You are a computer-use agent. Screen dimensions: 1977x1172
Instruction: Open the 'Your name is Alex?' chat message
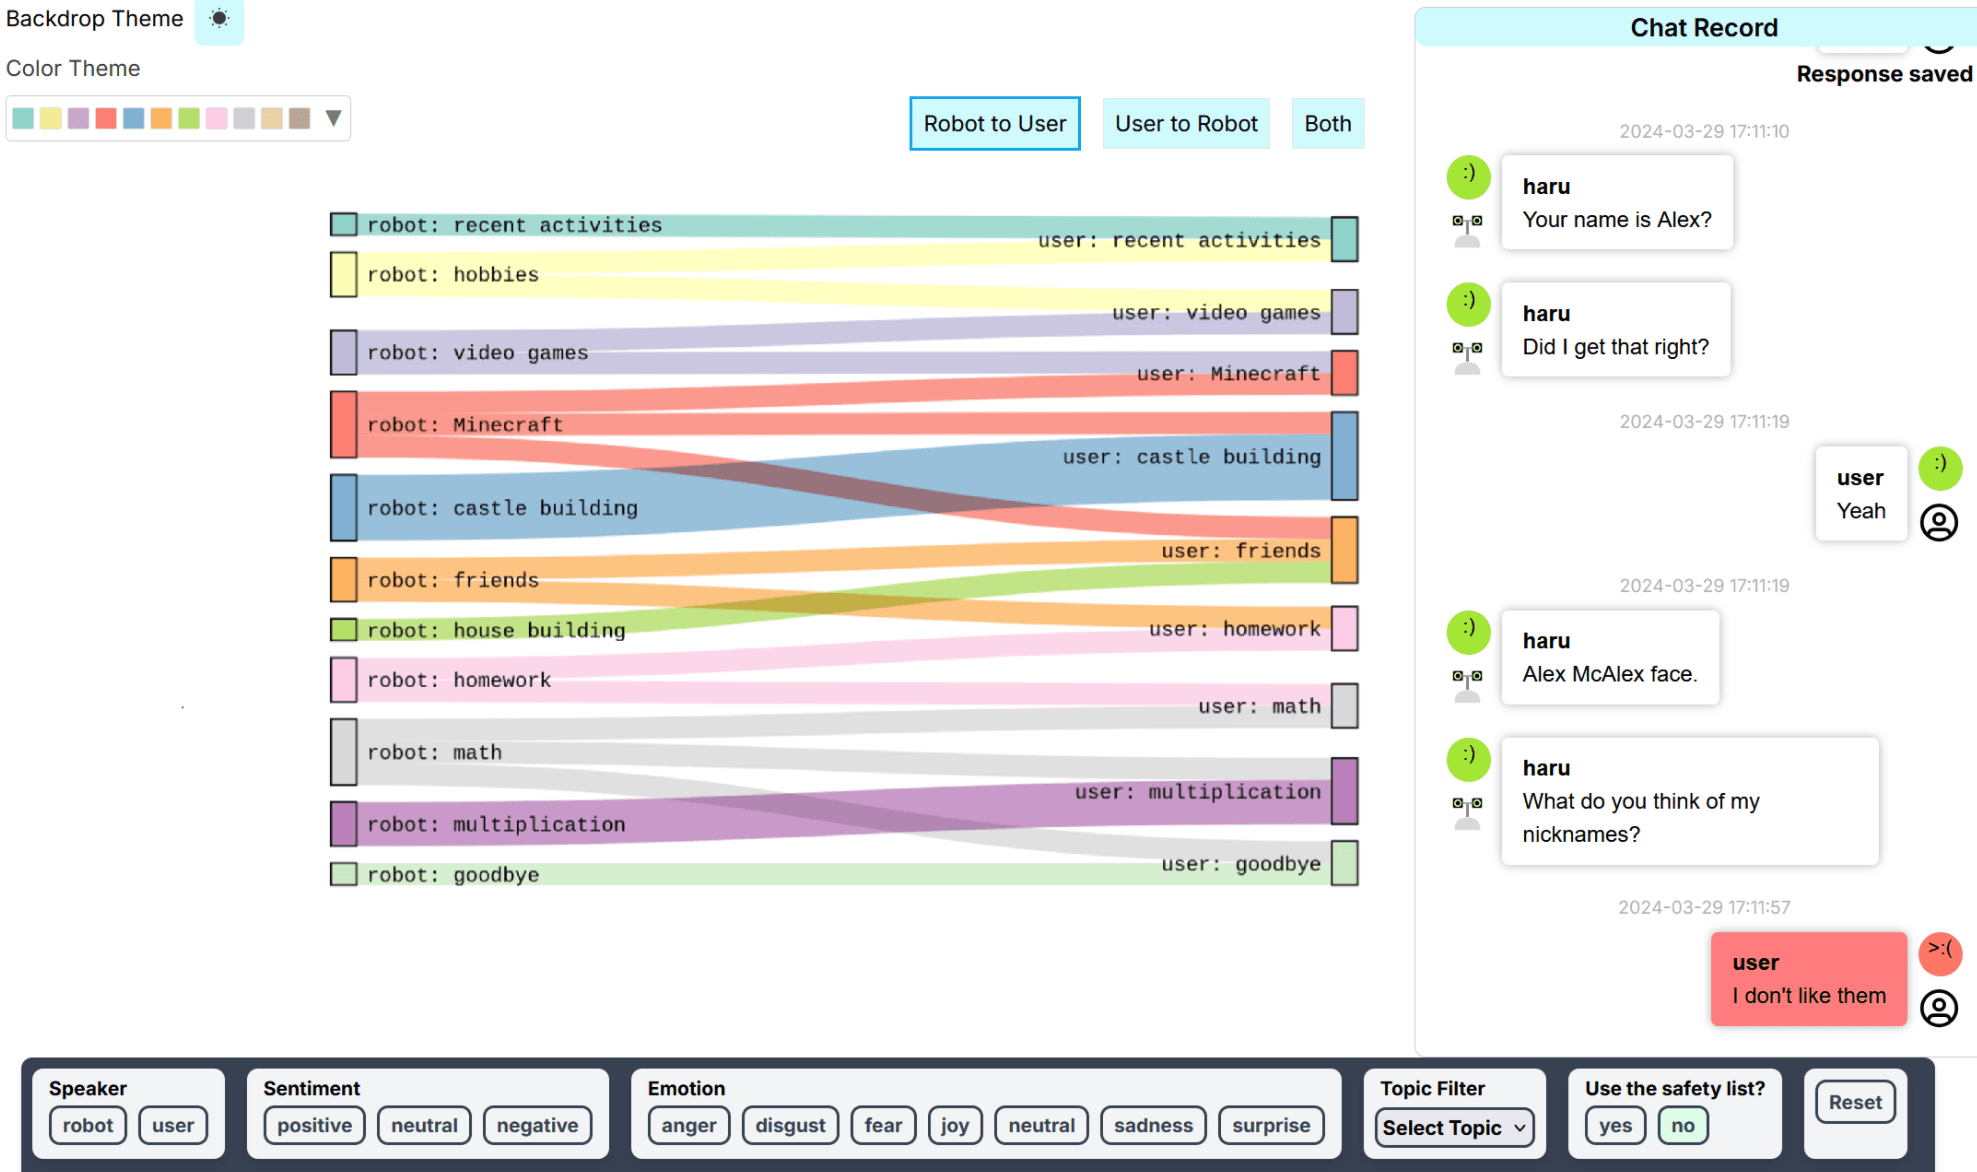[x=1617, y=202]
